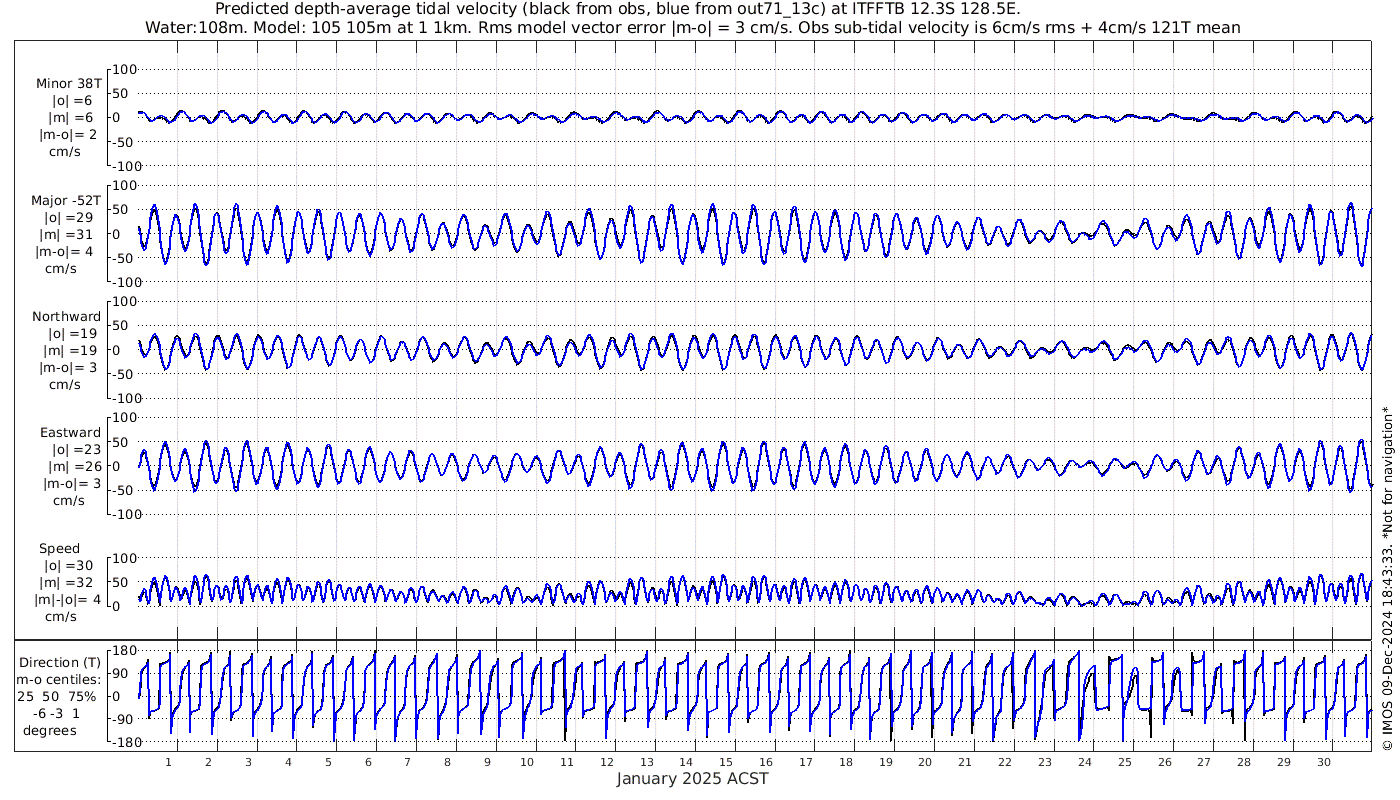Click the '|m| =31' value in the Major panel
Screen dimensions: 1400x800
pyautogui.click(x=70, y=235)
